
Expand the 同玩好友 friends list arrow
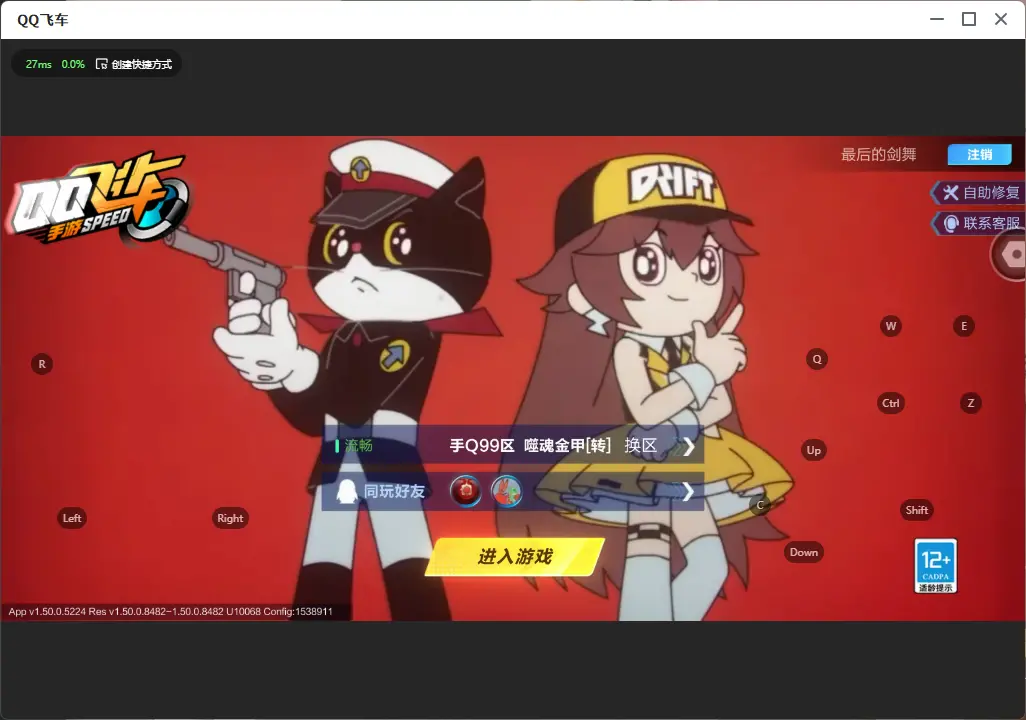point(687,492)
